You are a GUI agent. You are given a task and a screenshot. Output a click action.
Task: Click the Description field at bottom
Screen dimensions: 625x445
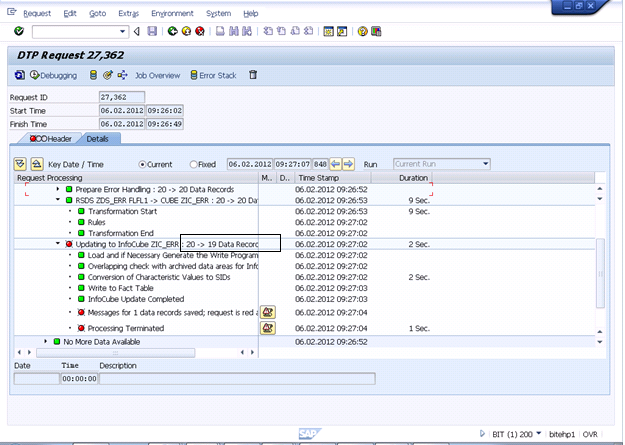point(237,378)
